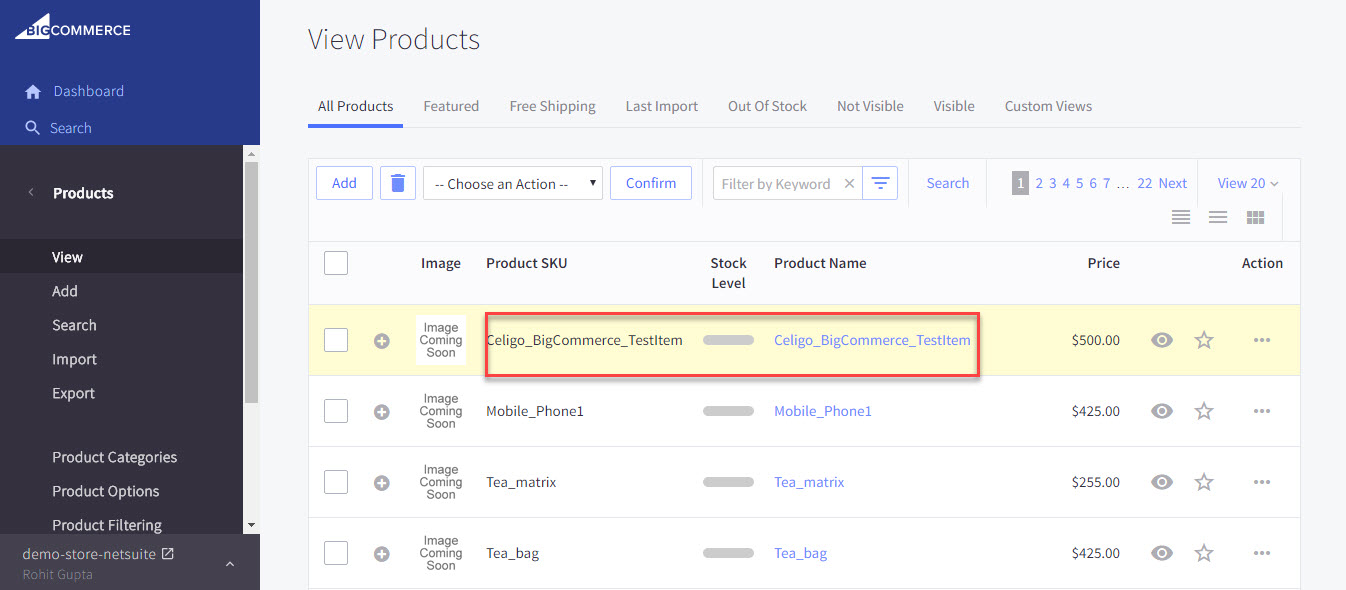
Task: Open Tea_bag product name link
Action: pos(800,553)
